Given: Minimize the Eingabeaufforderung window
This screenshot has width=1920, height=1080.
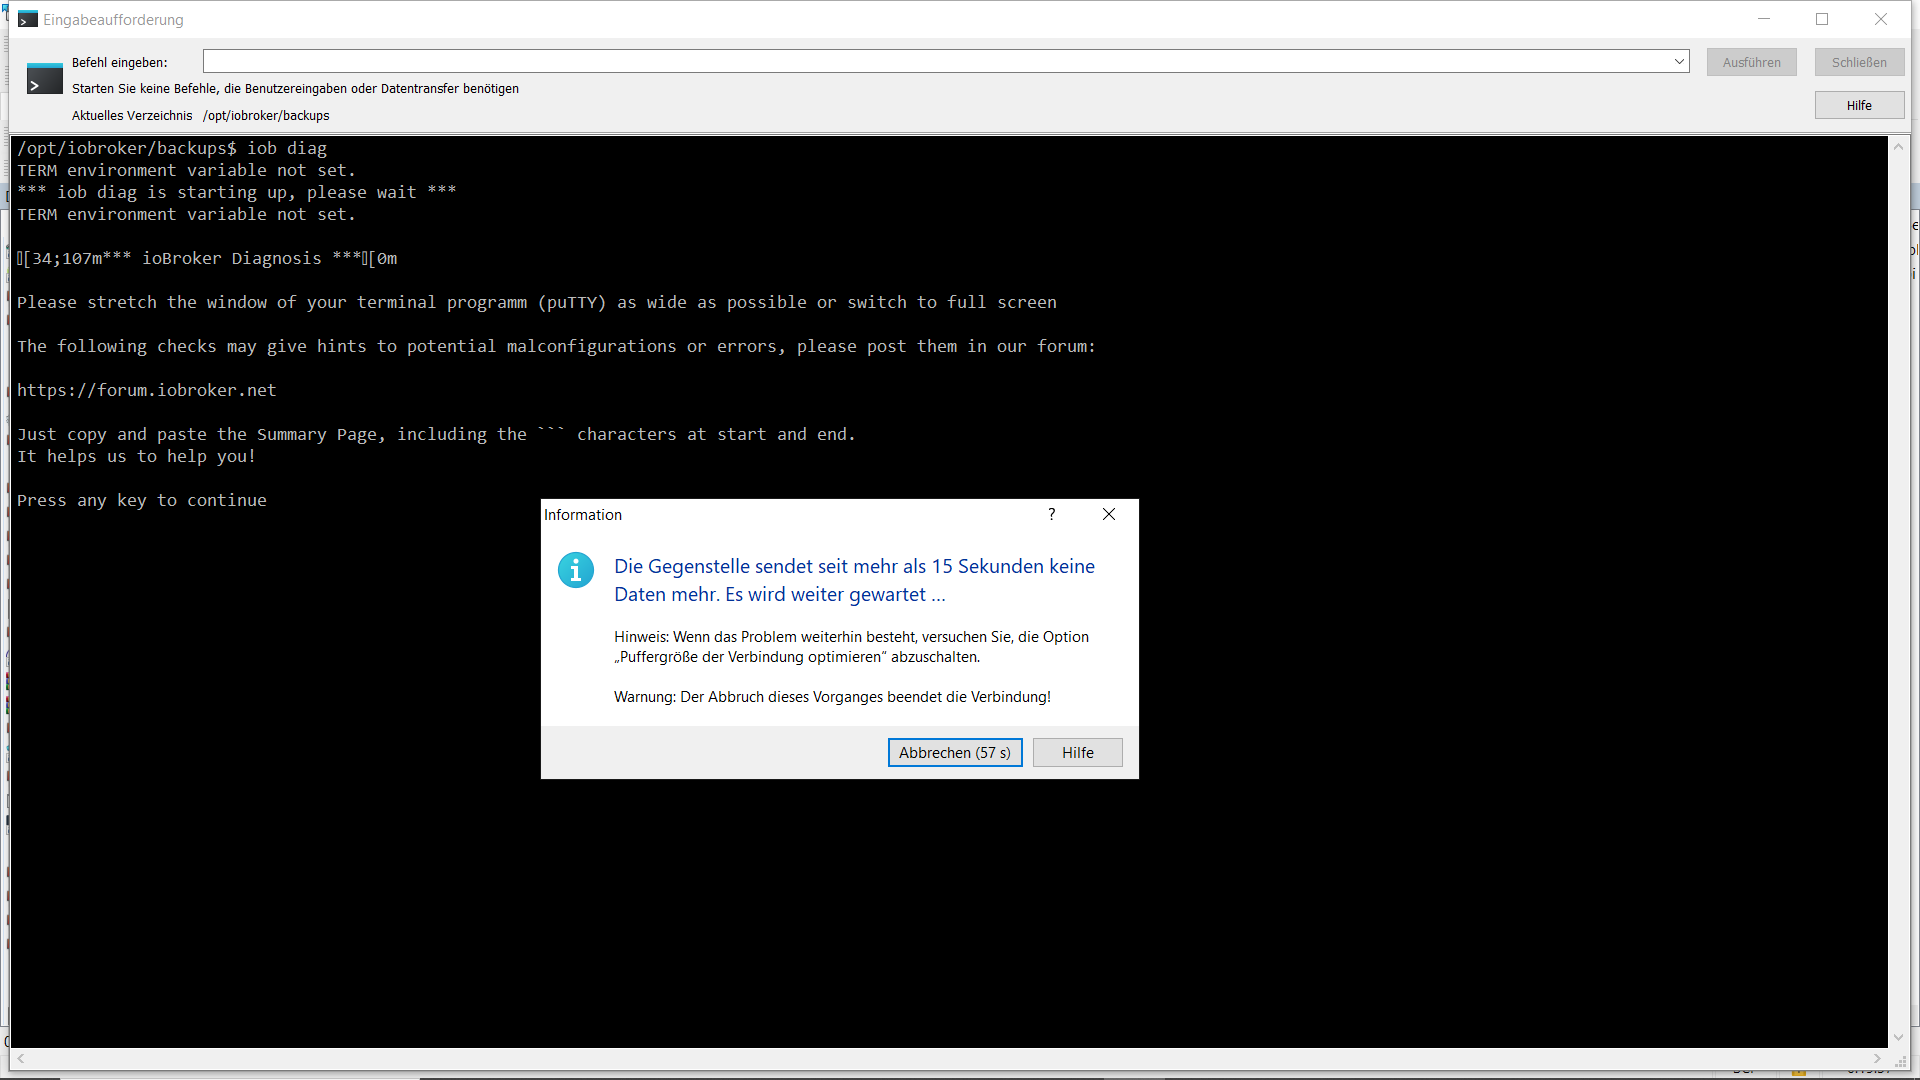Looking at the screenshot, I should click(1764, 19).
